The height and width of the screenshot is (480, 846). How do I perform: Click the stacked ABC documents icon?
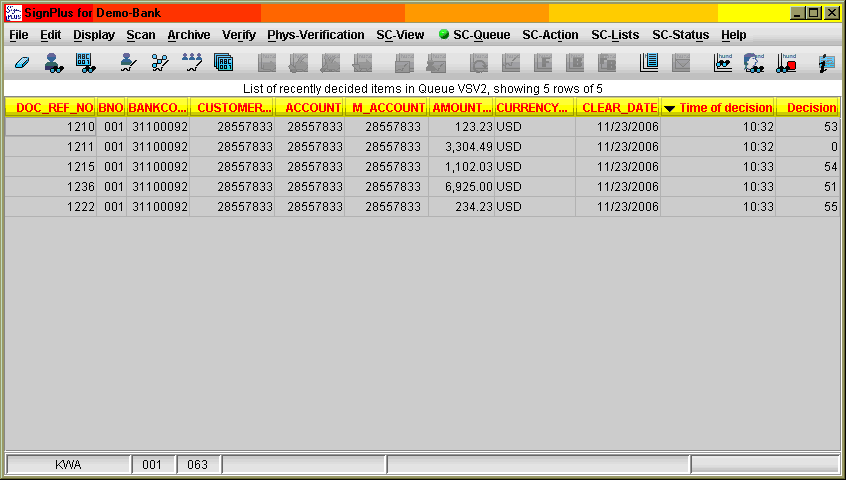224,63
